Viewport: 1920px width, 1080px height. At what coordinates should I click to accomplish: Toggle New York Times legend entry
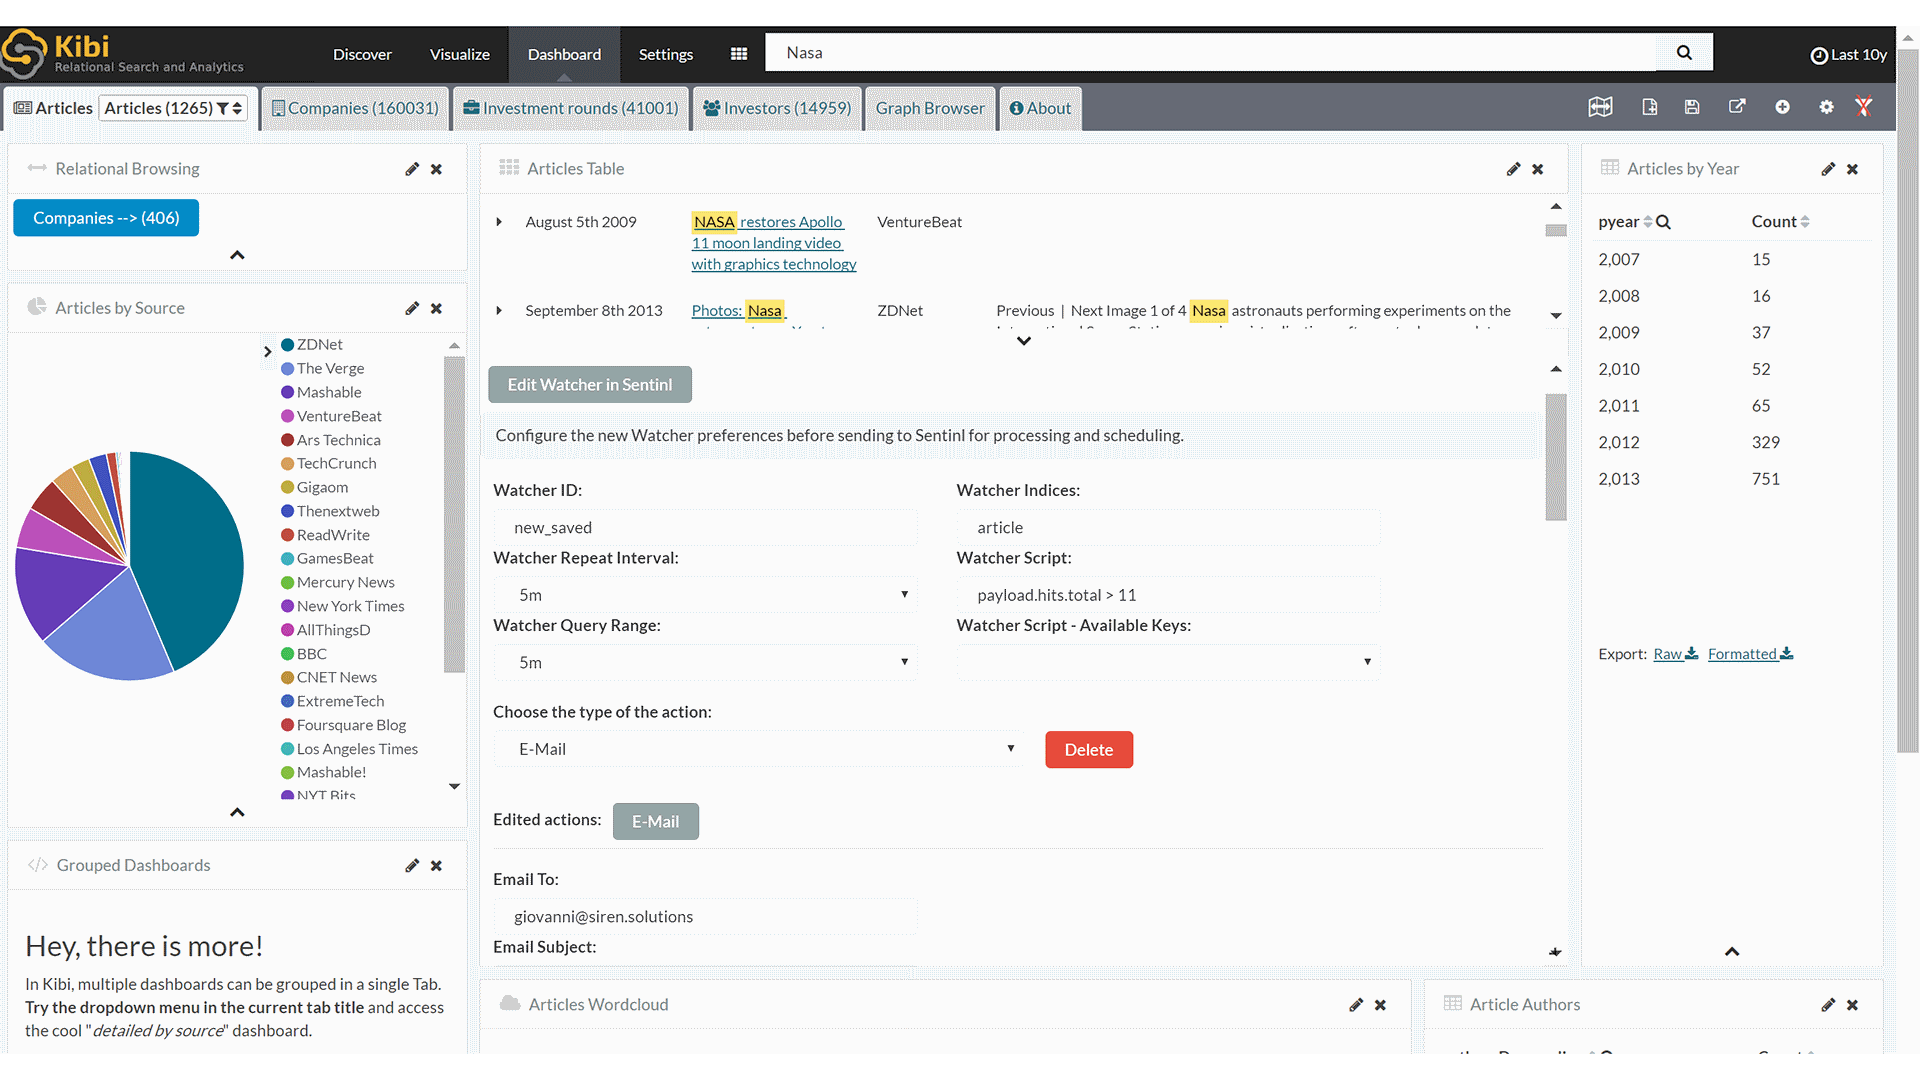click(343, 606)
